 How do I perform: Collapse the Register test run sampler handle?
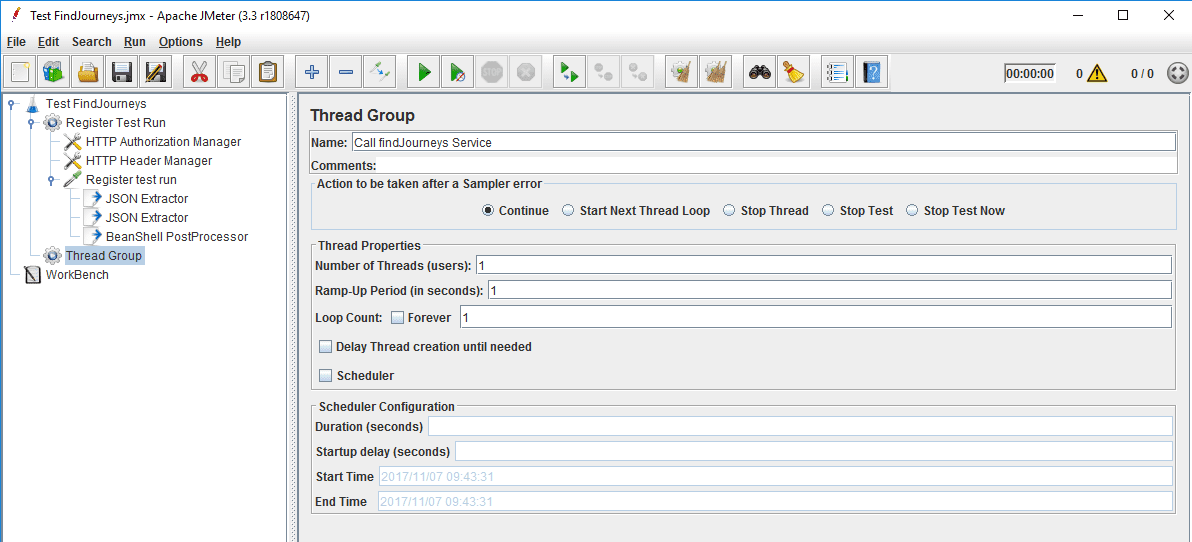[51, 180]
